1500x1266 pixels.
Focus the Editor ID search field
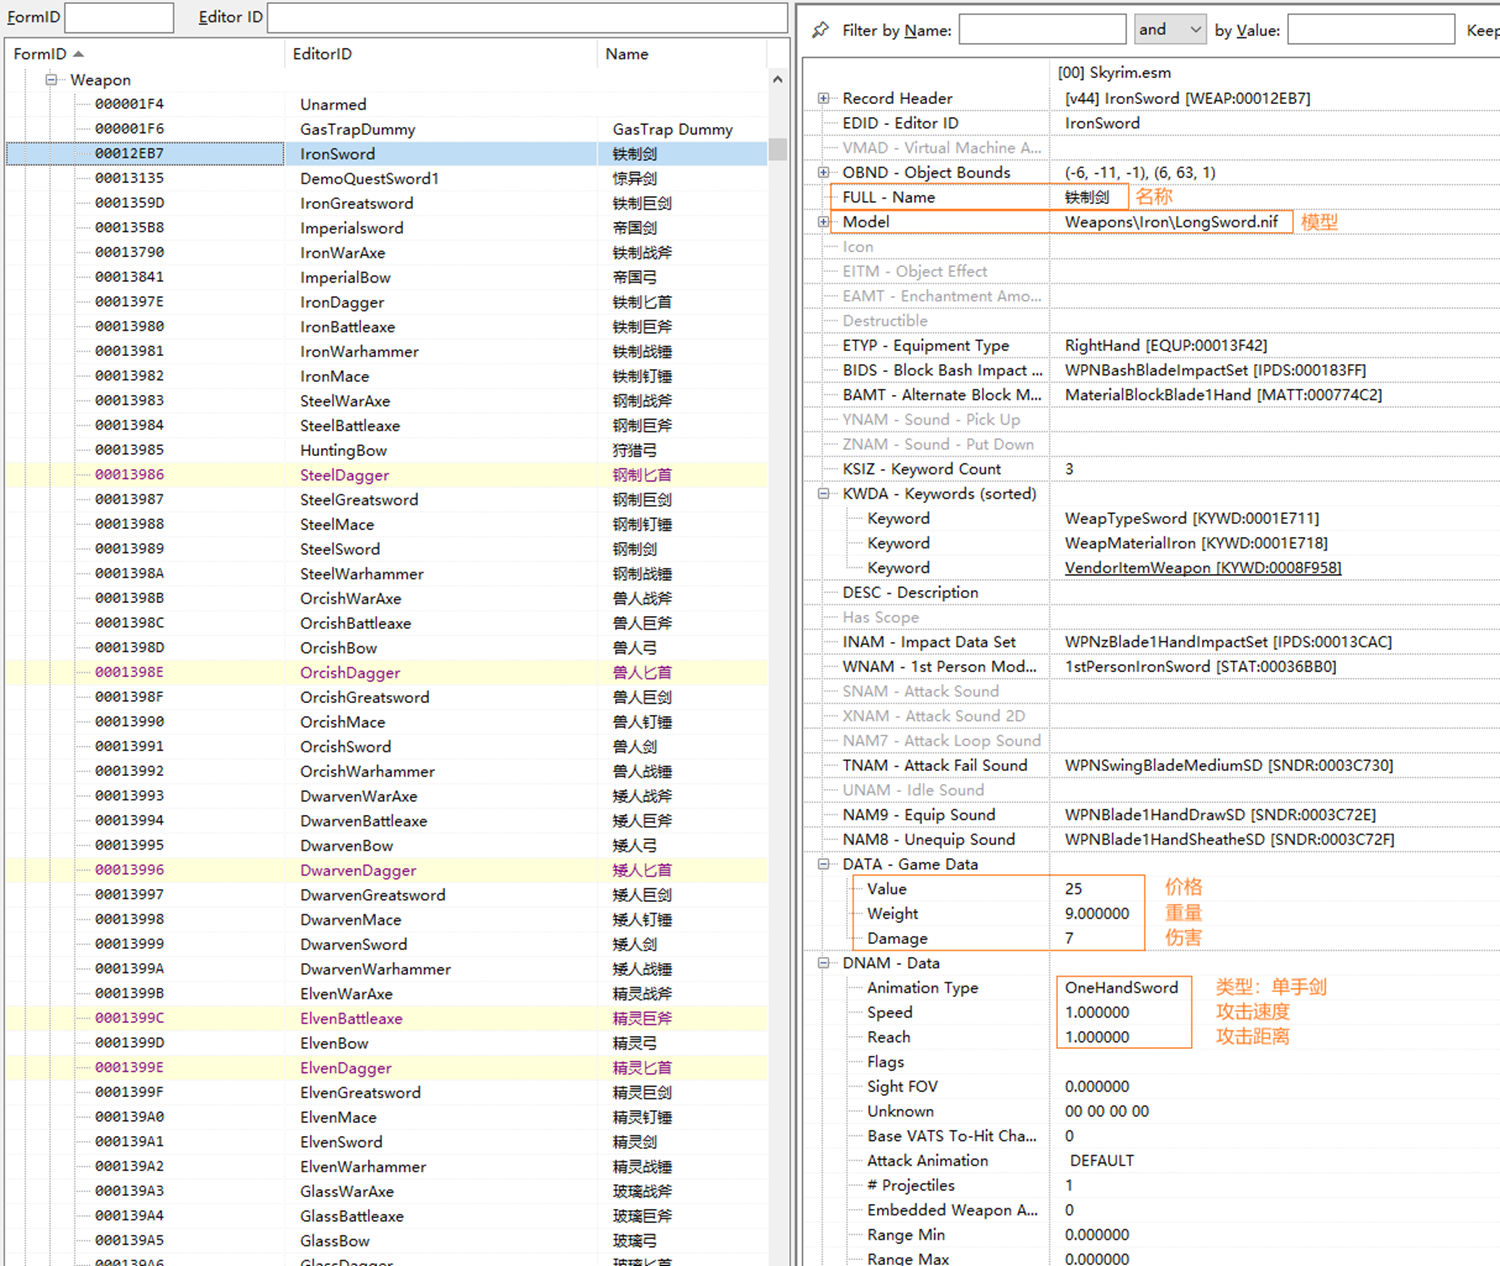click(527, 17)
